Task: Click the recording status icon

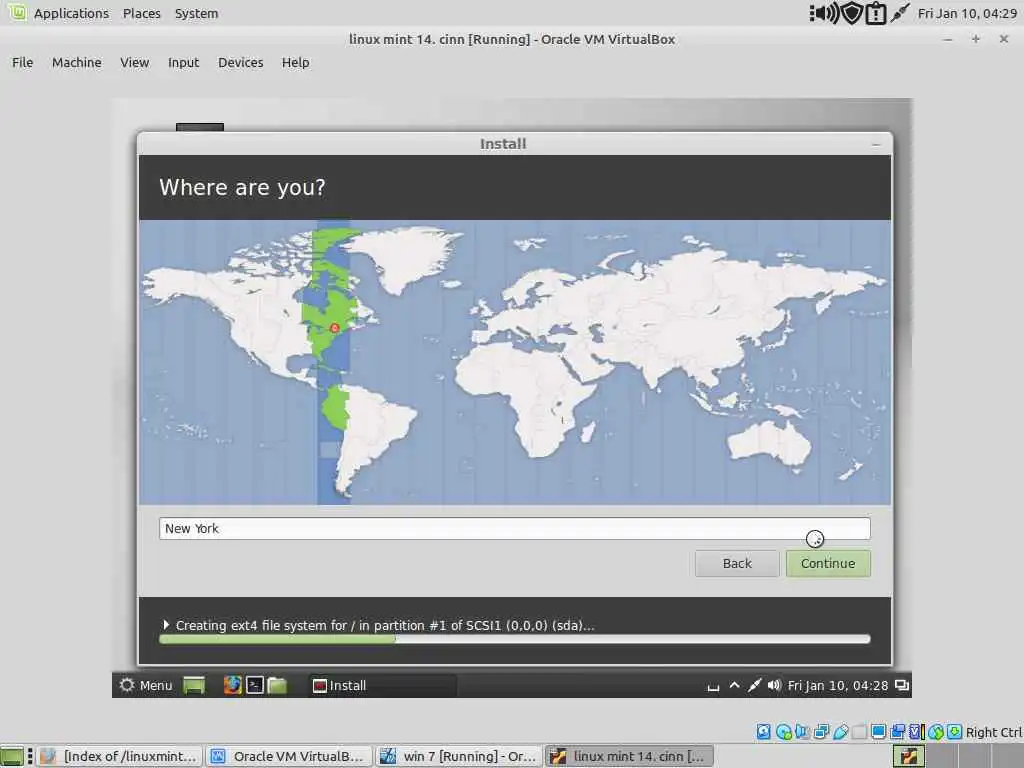Action: point(898,731)
